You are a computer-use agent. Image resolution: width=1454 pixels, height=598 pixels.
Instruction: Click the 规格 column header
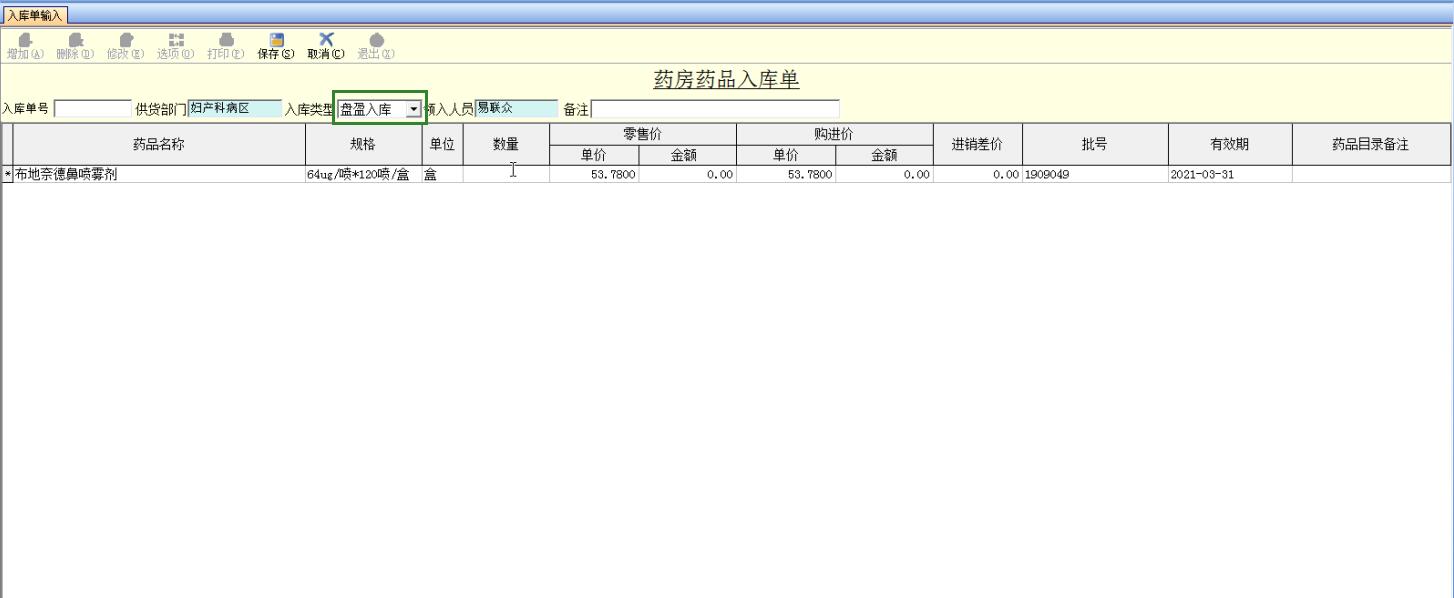pos(363,144)
